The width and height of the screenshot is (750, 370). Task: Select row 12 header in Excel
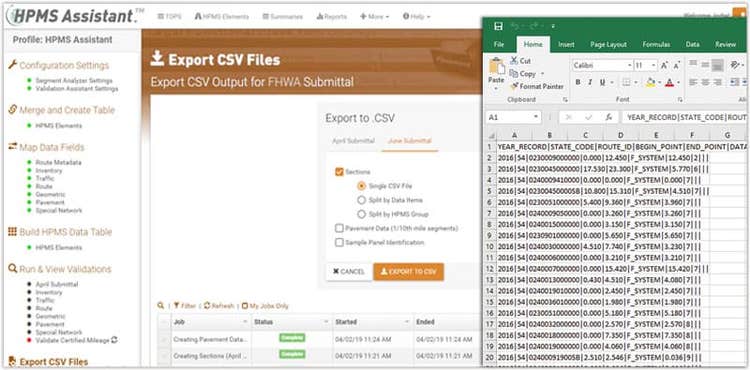click(490, 269)
